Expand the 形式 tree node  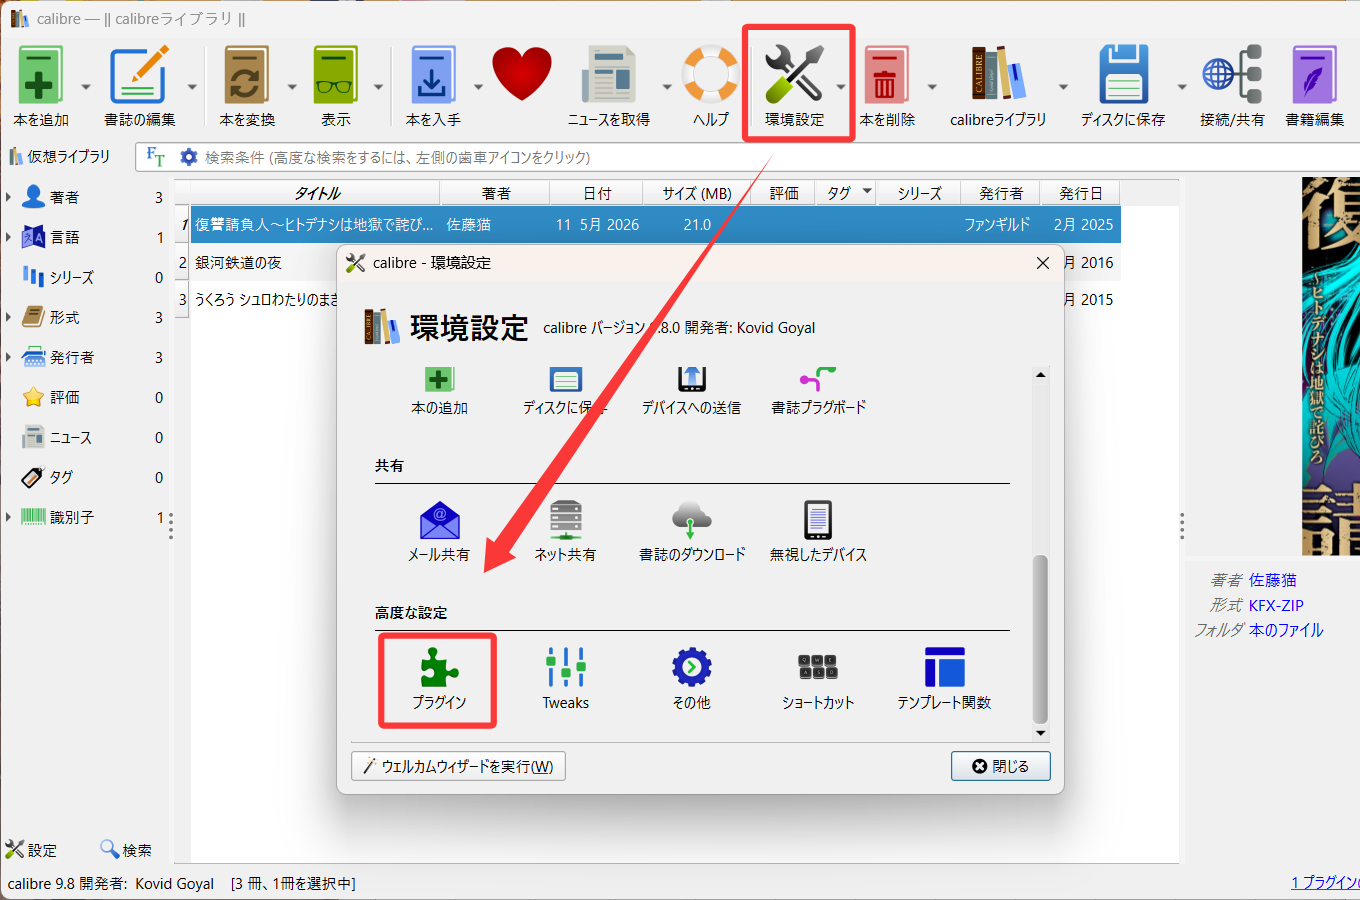click(9, 317)
